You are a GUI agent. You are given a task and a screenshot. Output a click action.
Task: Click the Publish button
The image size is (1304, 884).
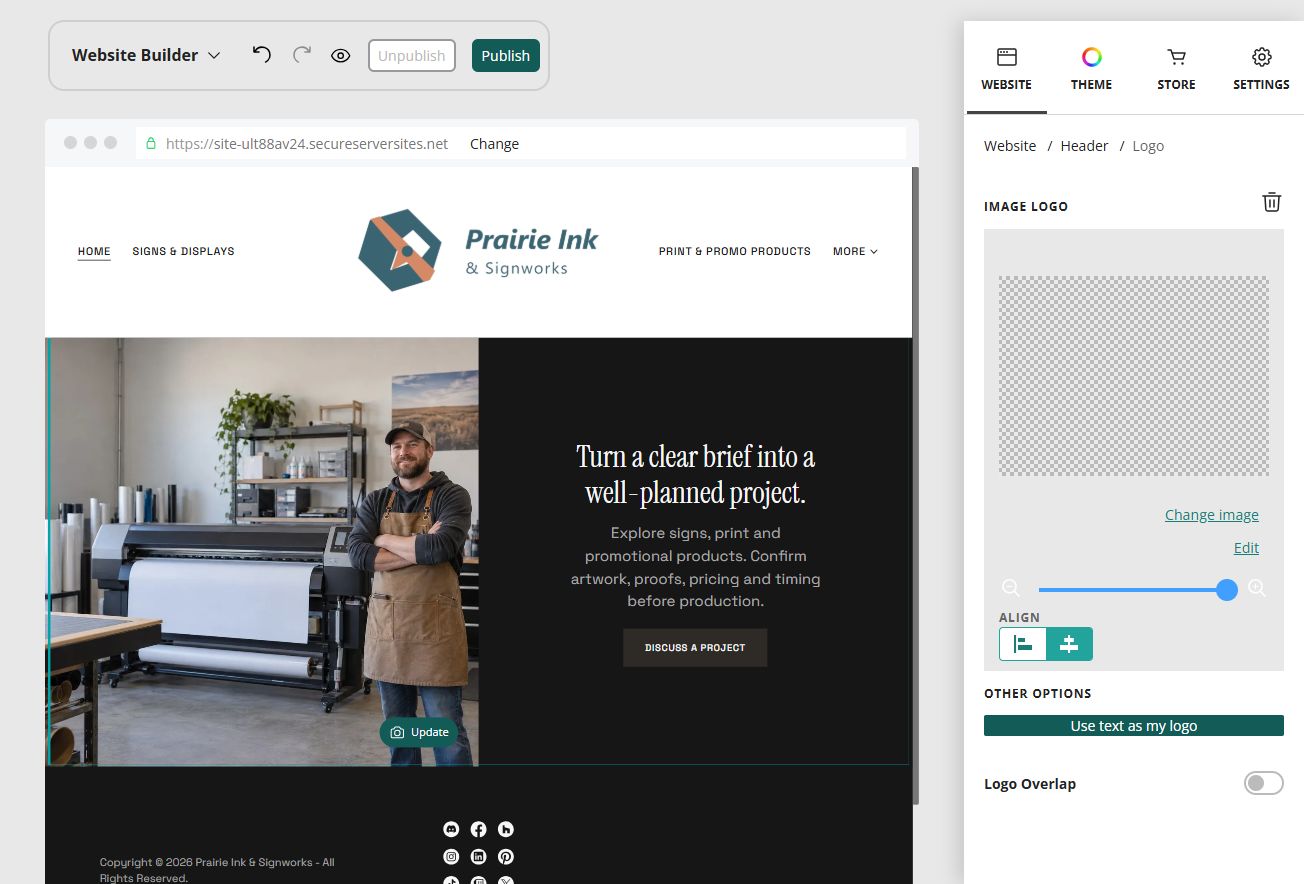pos(506,56)
